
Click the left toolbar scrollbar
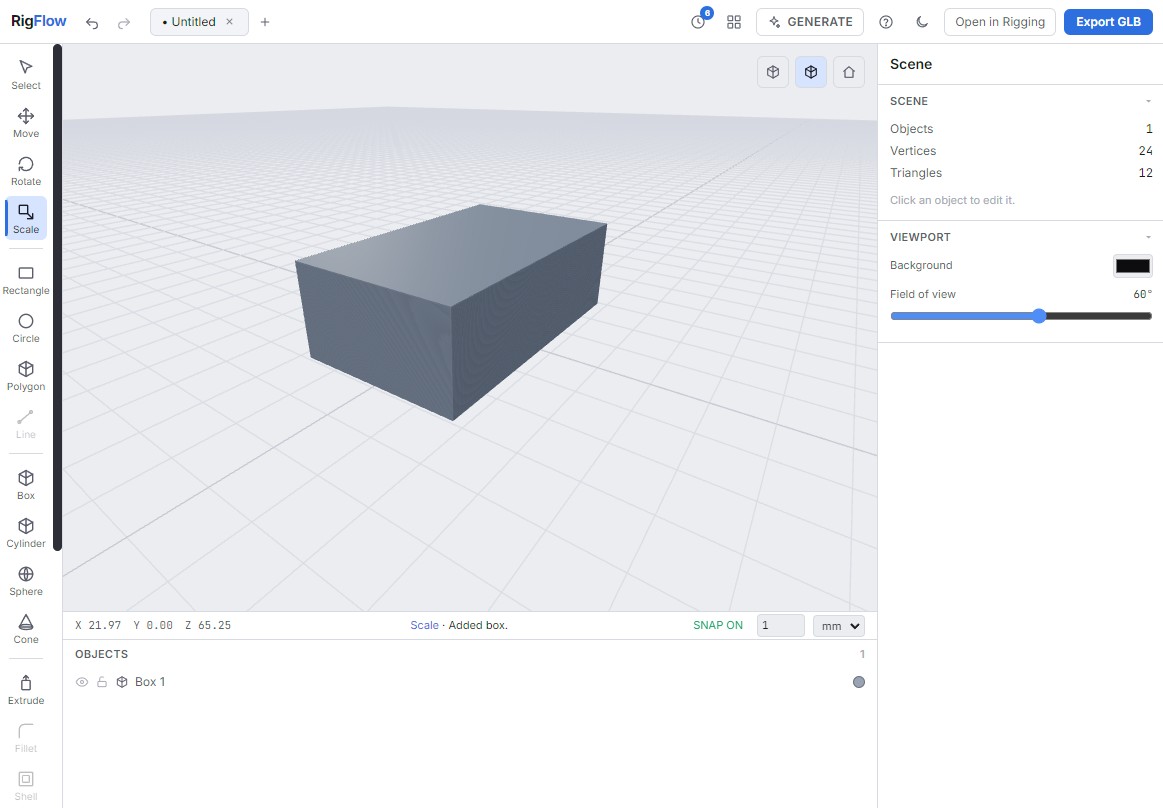coord(57,297)
